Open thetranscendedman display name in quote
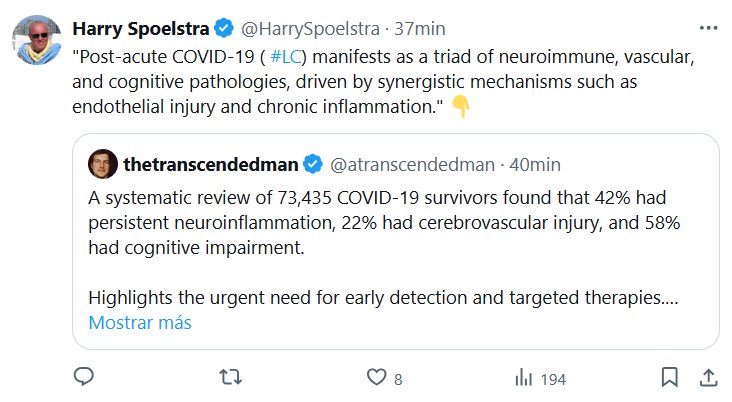The height and width of the screenshot is (402, 732). (209, 163)
